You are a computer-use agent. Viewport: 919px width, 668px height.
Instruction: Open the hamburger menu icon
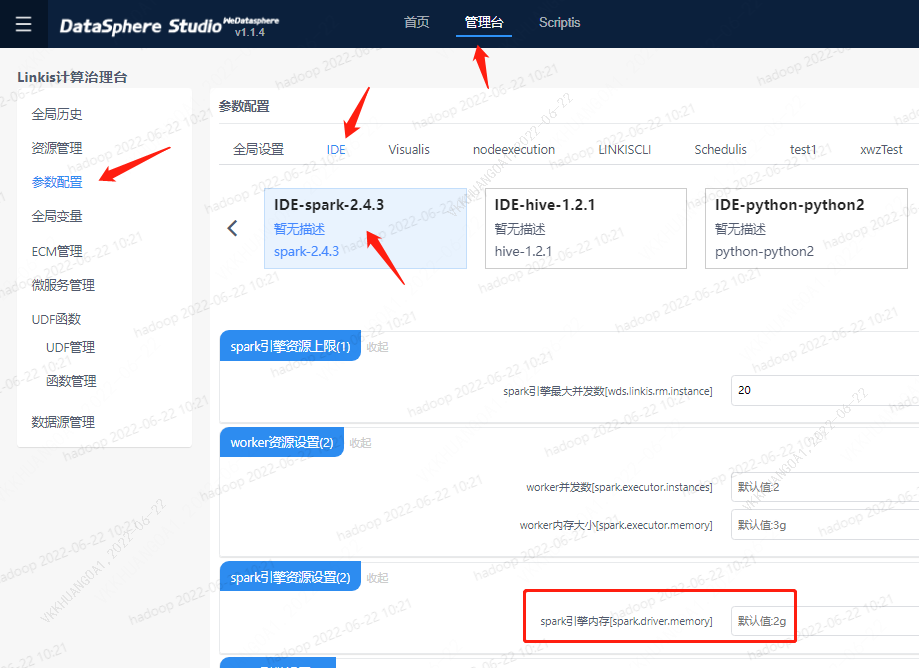23,24
